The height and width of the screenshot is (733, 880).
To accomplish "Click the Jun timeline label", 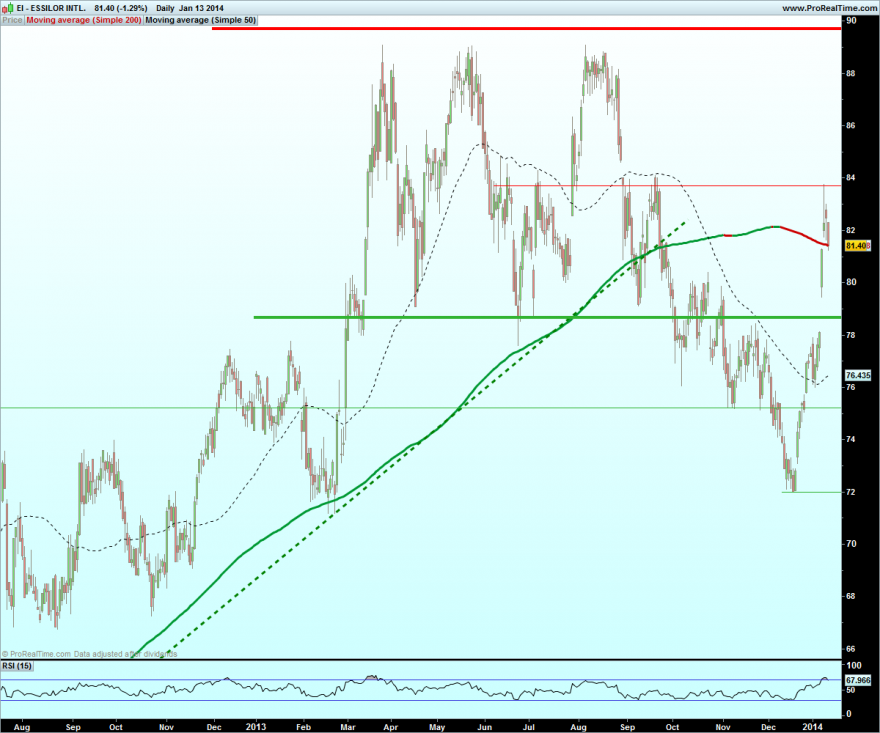I will pyautogui.click(x=484, y=727).
